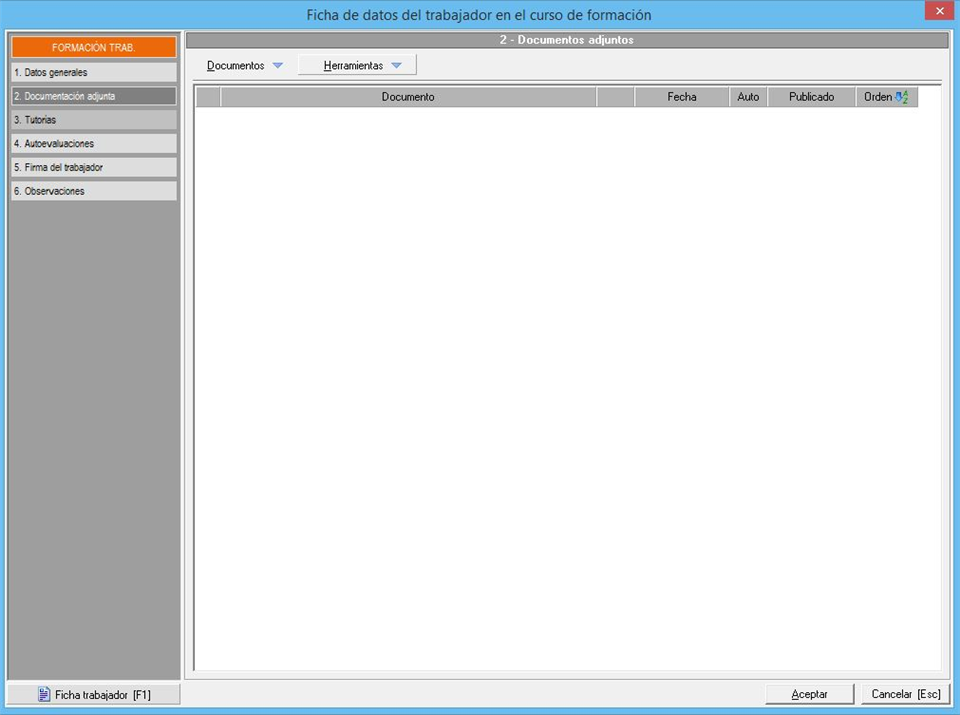Click the sort A-Z icon in Orden column

pyautogui.click(x=902, y=97)
